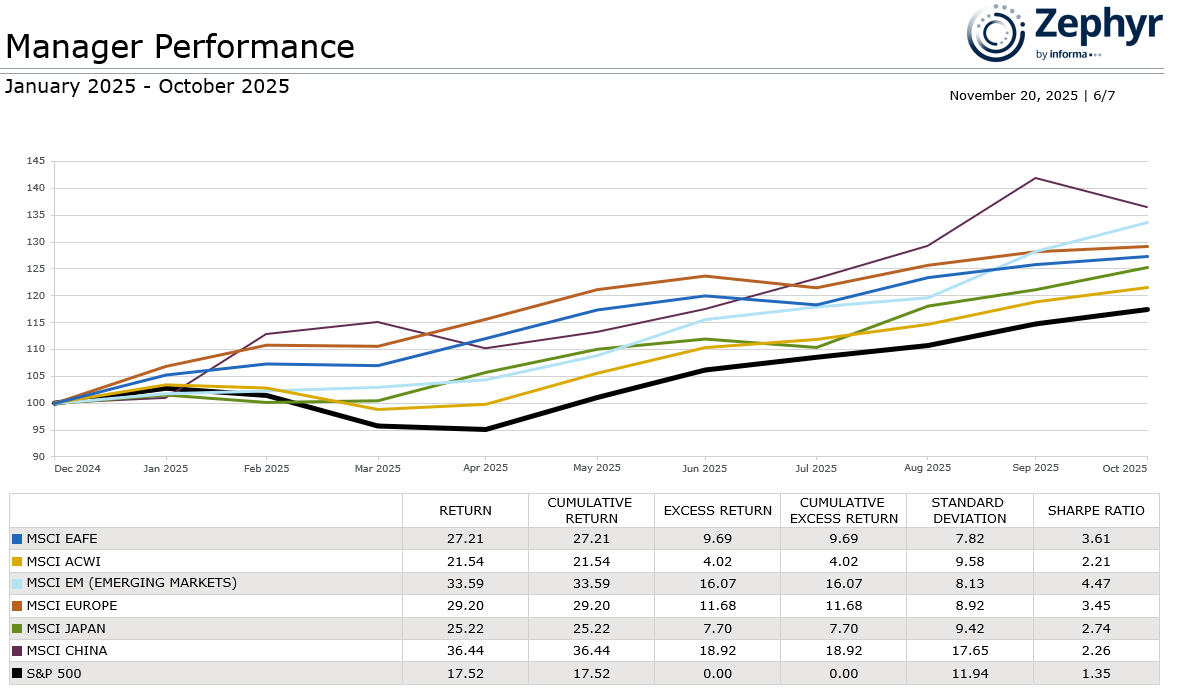Click the MSCI ACWI yellow legend swatch

[16, 561]
